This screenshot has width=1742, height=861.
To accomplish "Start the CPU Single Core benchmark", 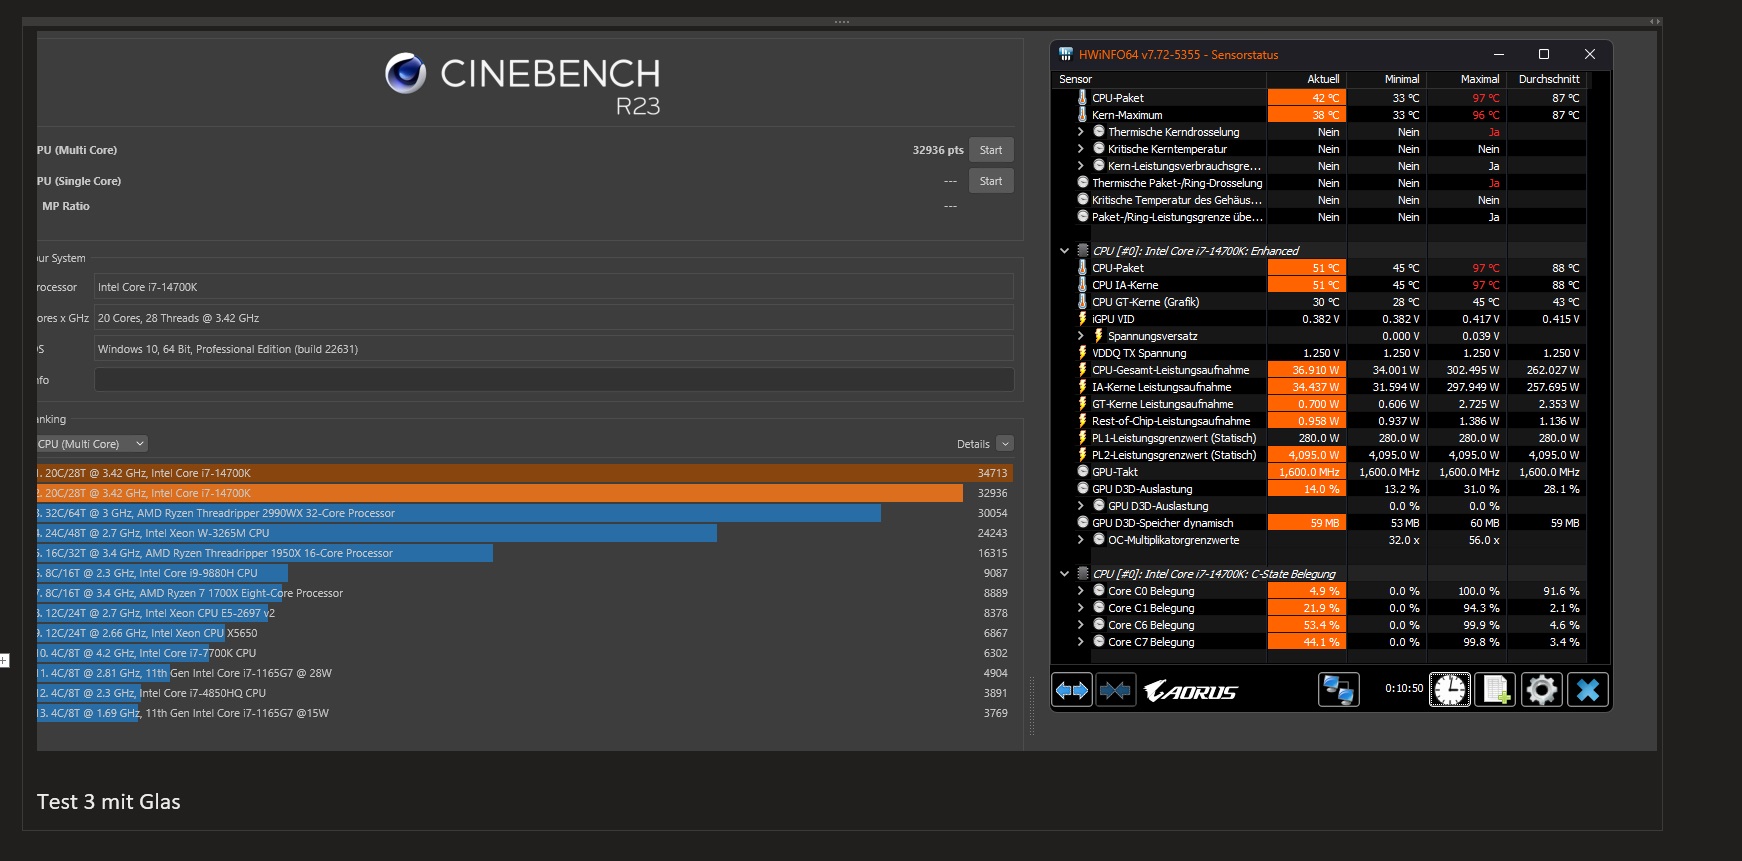I will tap(991, 181).
